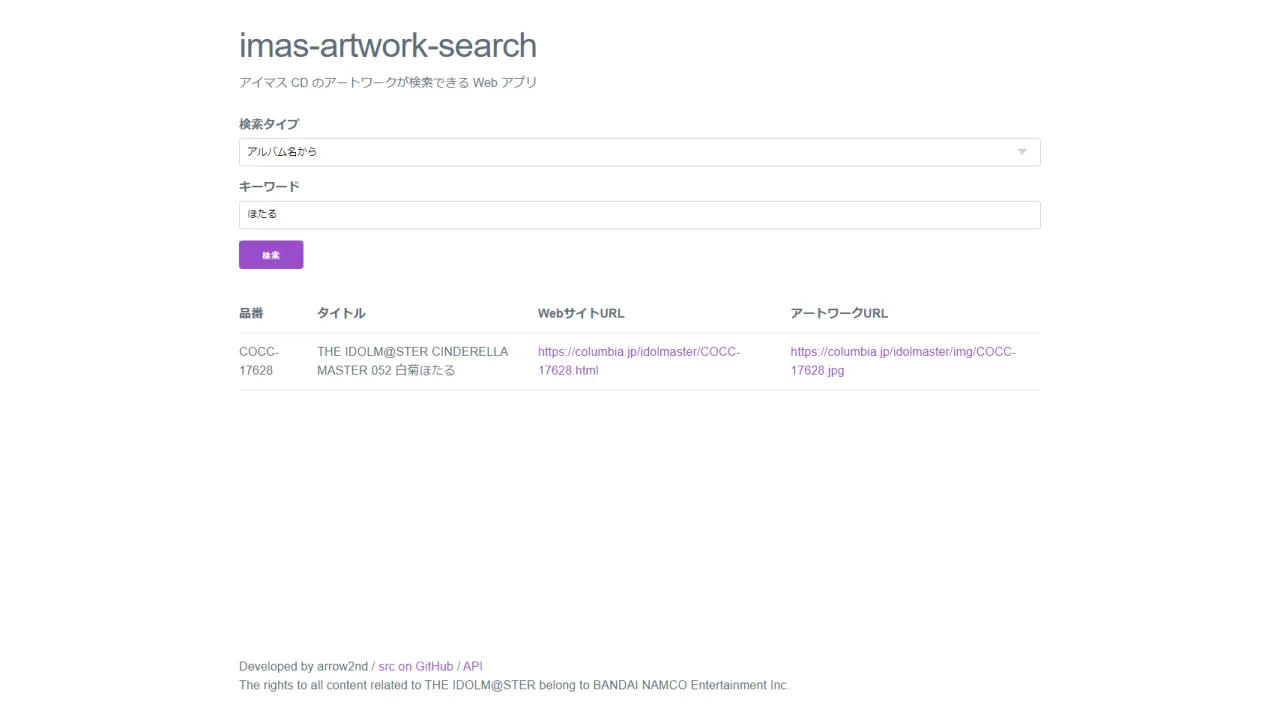Open the COCC-17628.jpg artwork link
This screenshot has height=720, width=1280.
click(x=902, y=361)
